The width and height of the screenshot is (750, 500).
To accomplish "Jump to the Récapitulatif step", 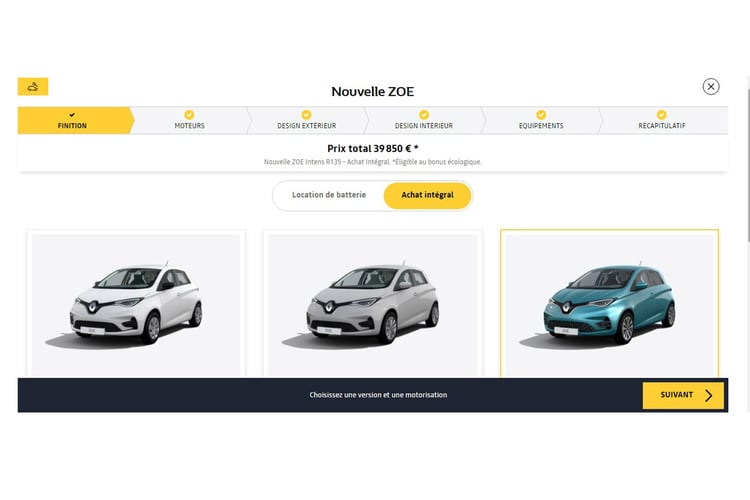I will tap(664, 120).
